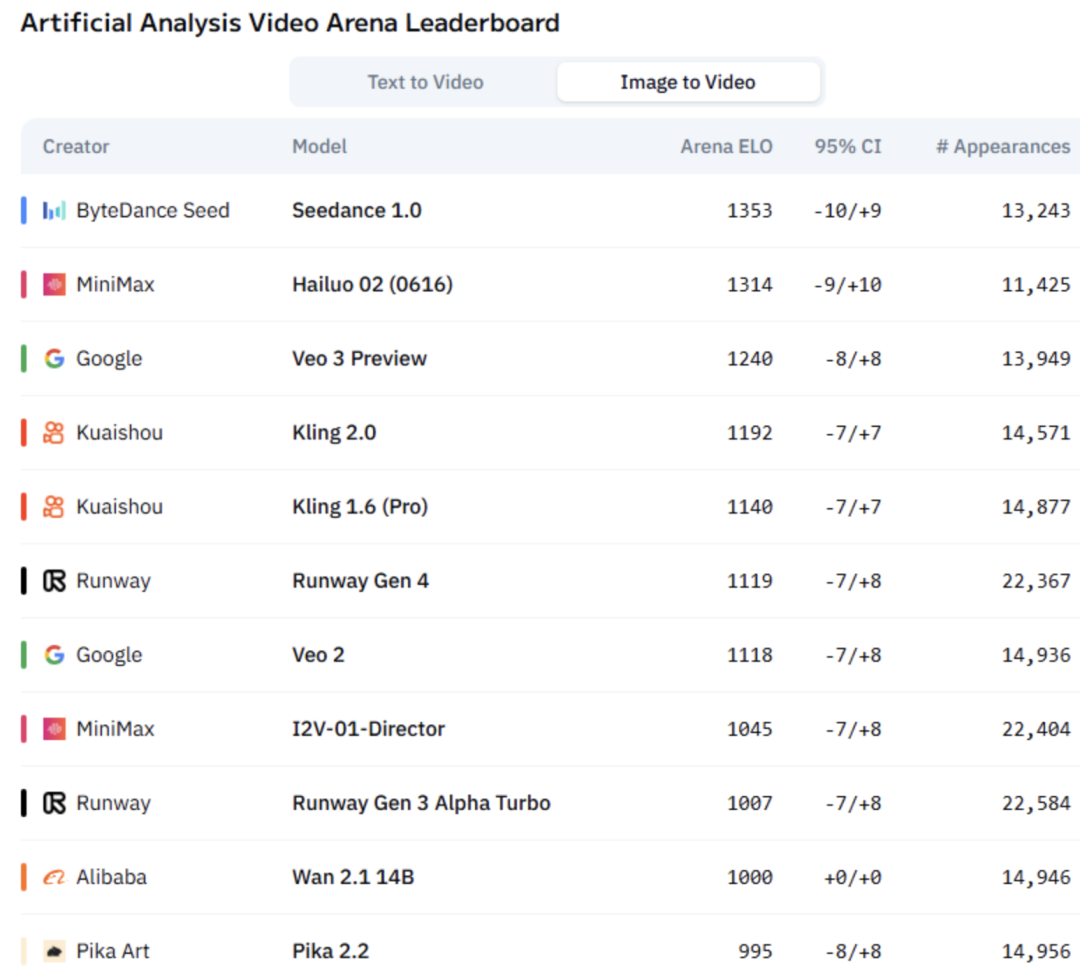Sort by the Arena ELO column header
Image resolution: width=1080 pixels, height=970 pixels.
[x=727, y=146]
